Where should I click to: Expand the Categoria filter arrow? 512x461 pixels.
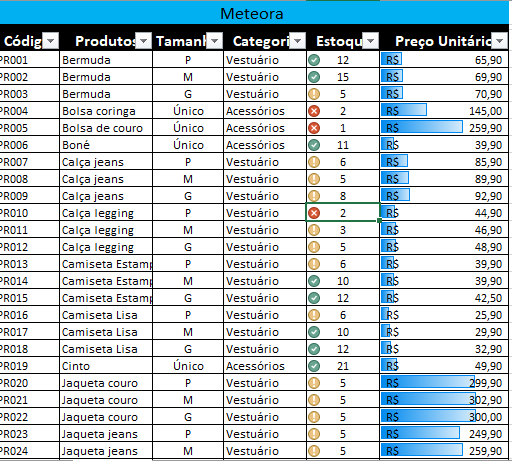point(298,41)
